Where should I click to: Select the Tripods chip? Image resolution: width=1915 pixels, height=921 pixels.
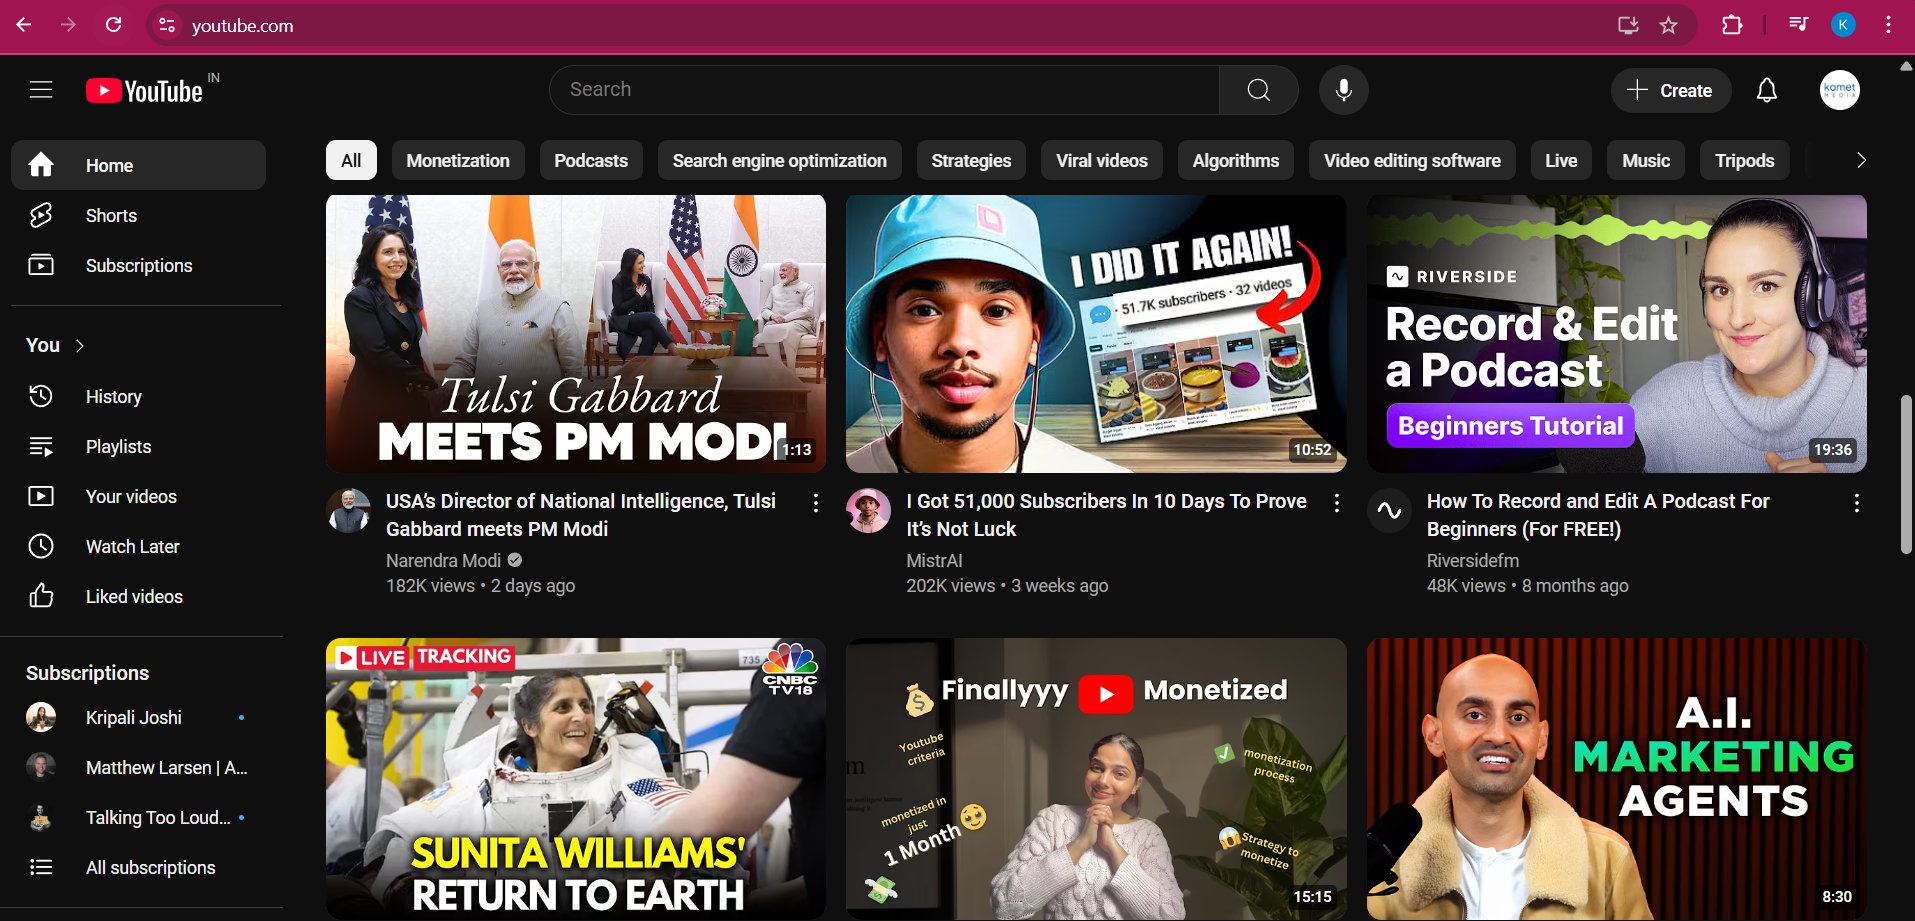point(1745,160)
